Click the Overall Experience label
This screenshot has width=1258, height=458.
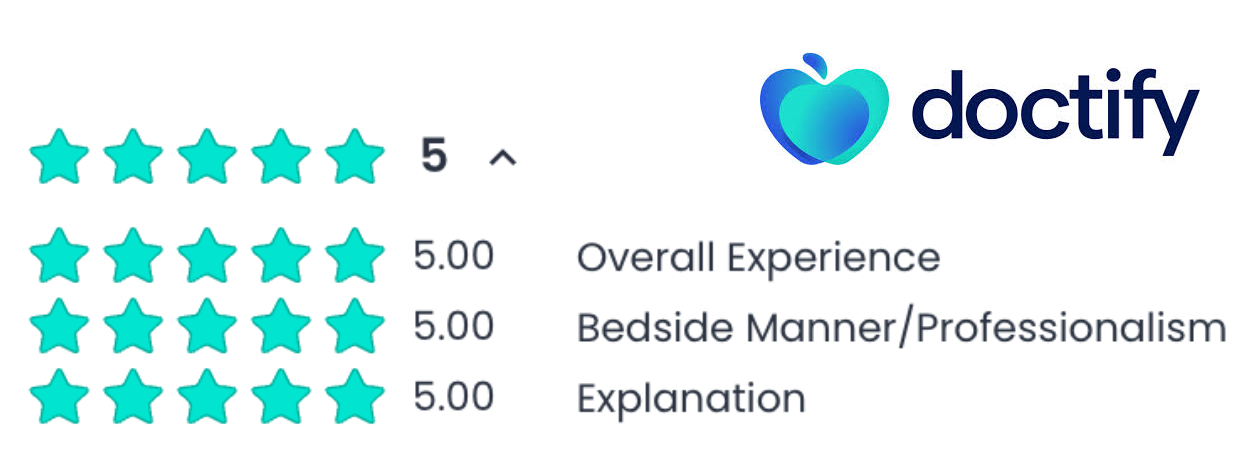point(758,258)
